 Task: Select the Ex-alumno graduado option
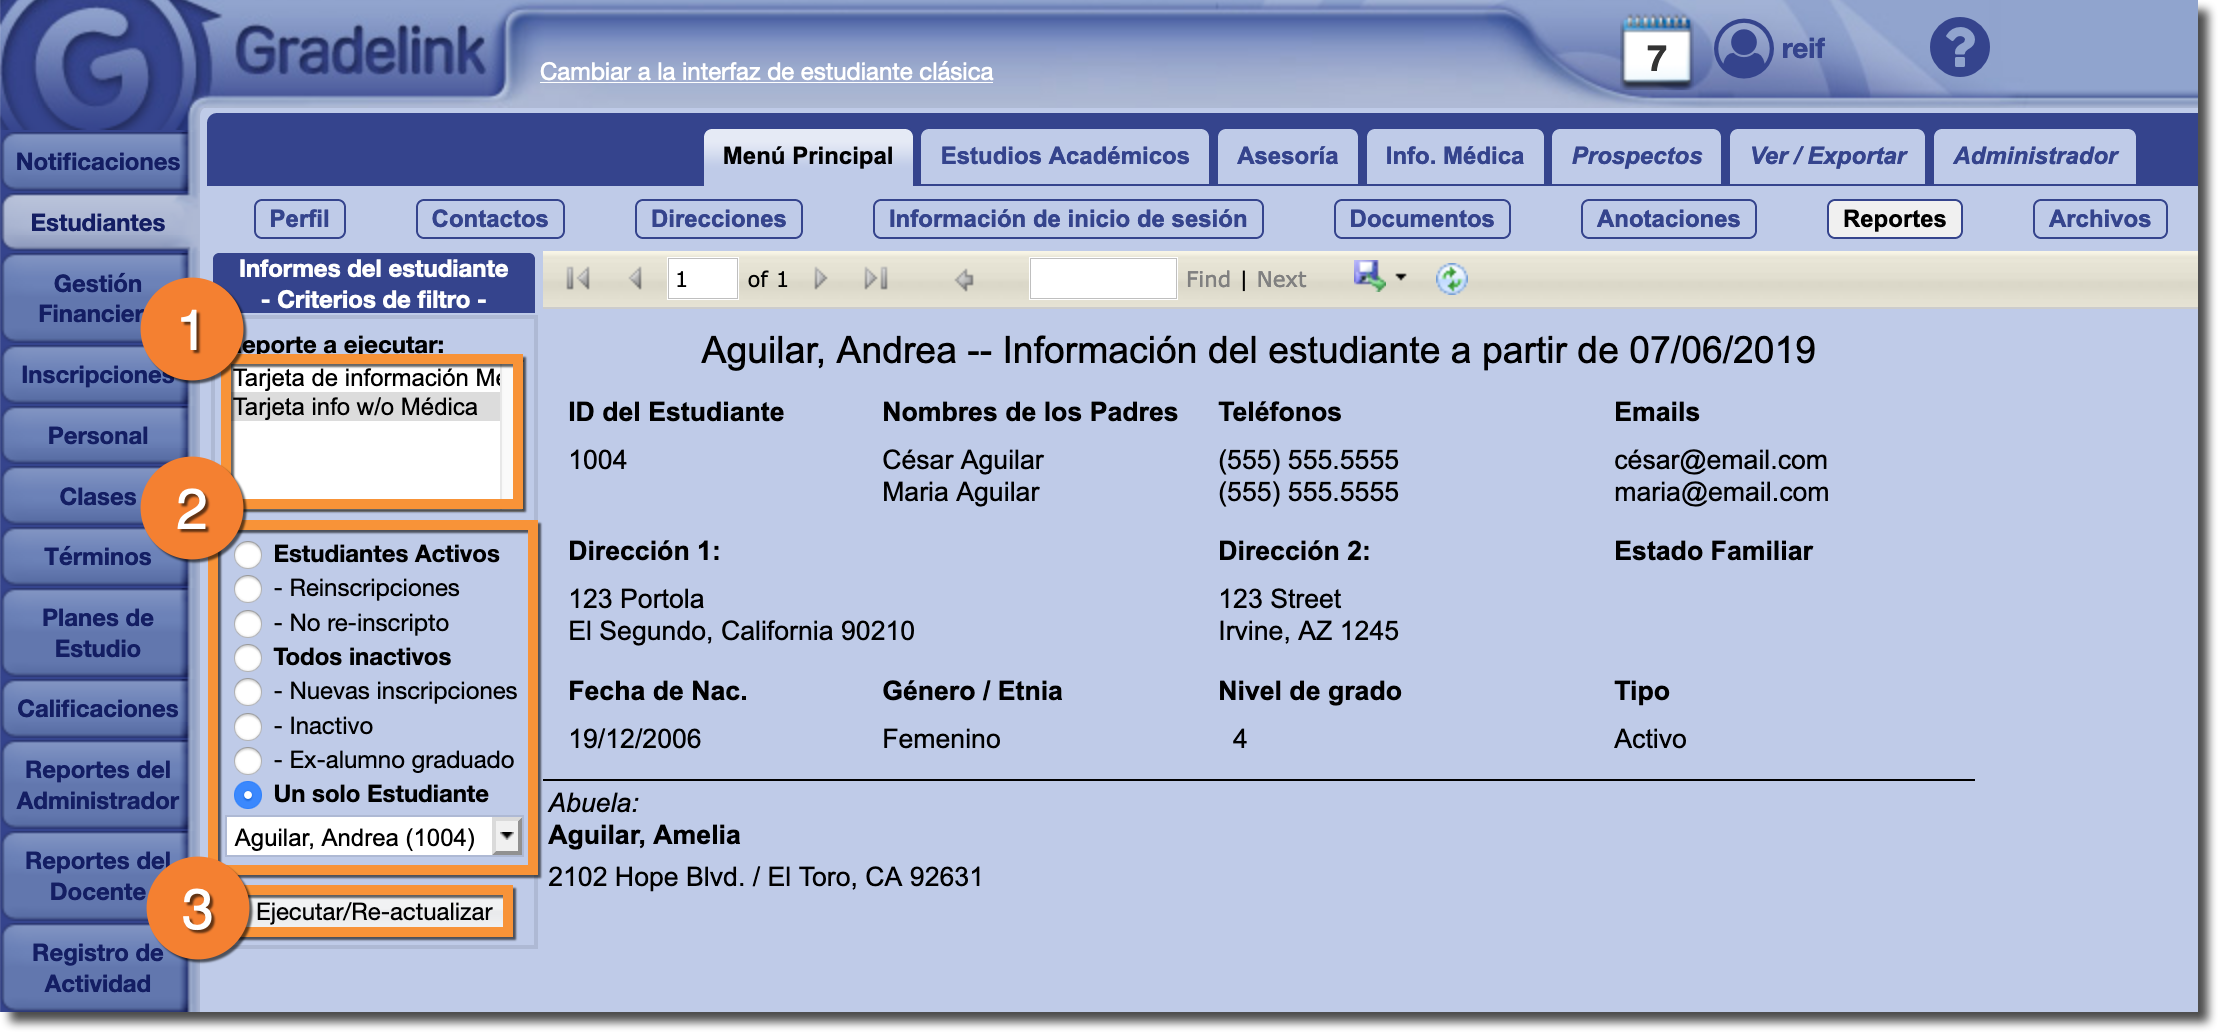pyautogui.click(x=248, y=761)
